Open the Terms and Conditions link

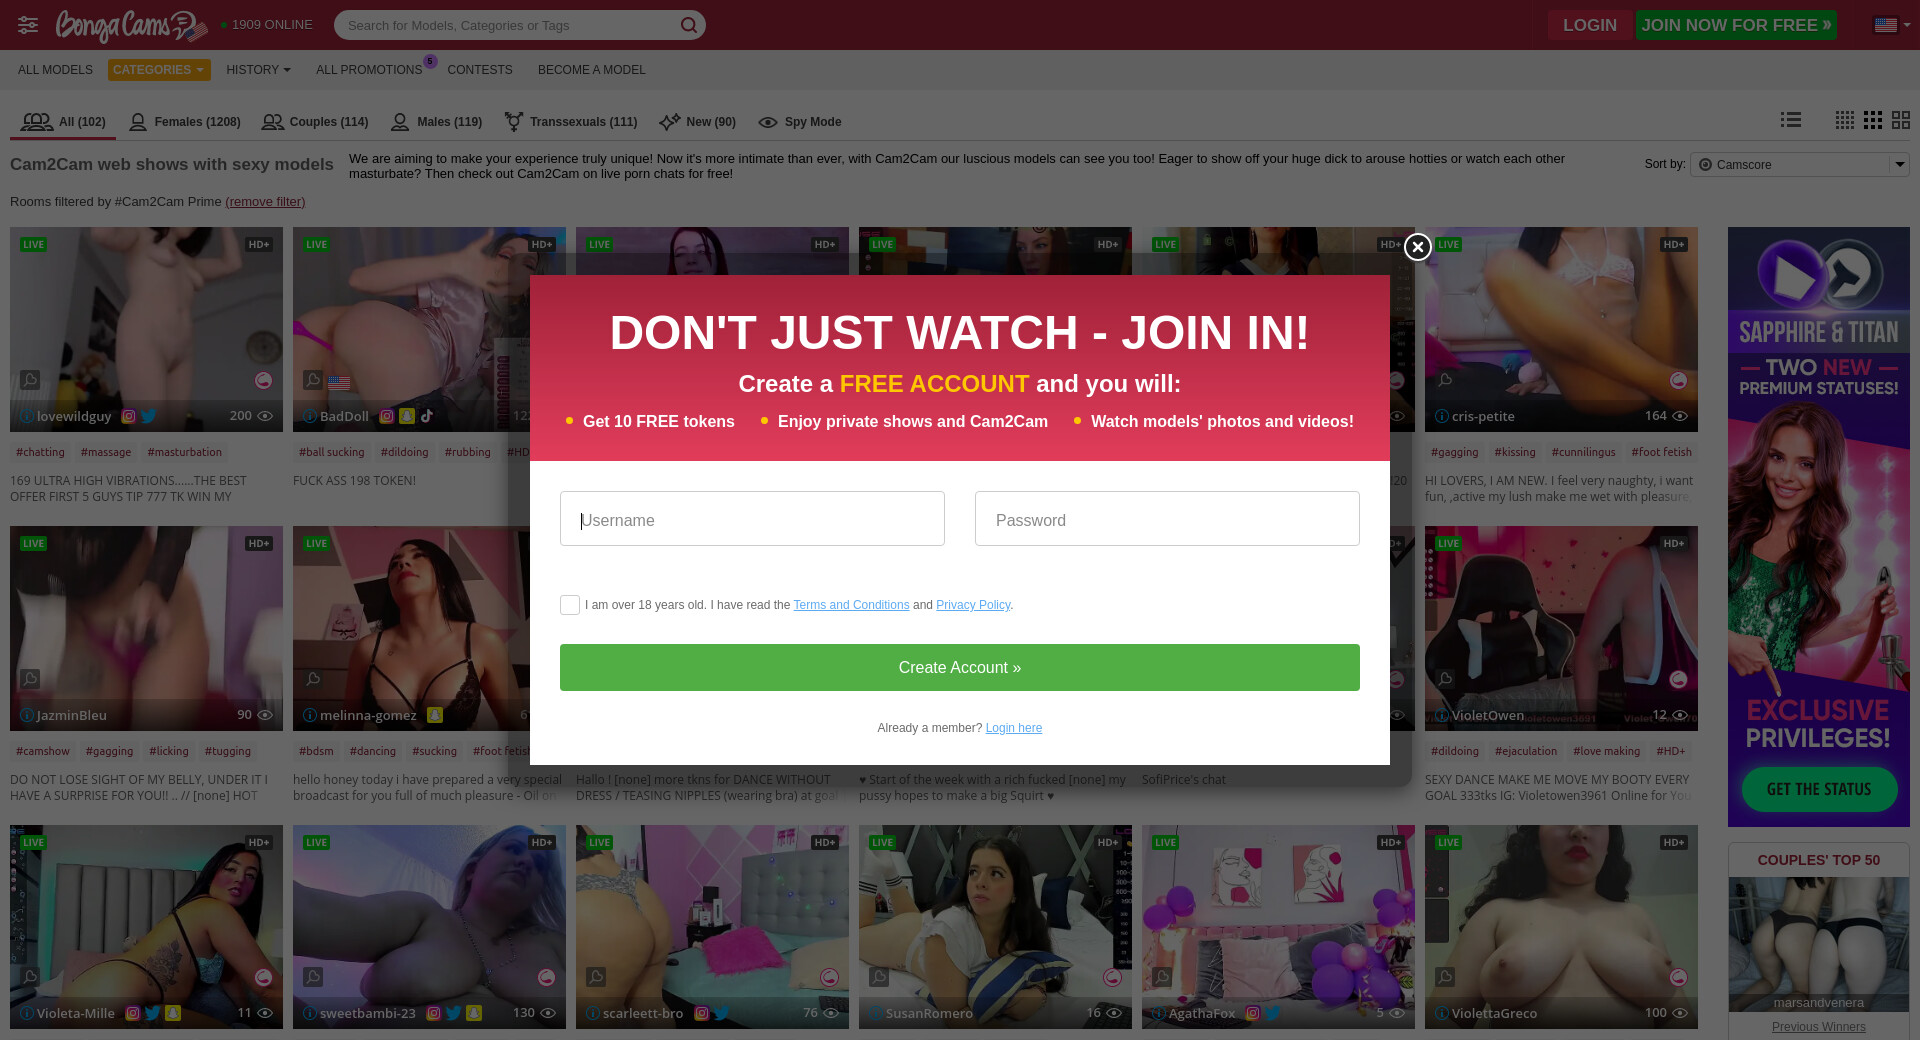(851, 605)
